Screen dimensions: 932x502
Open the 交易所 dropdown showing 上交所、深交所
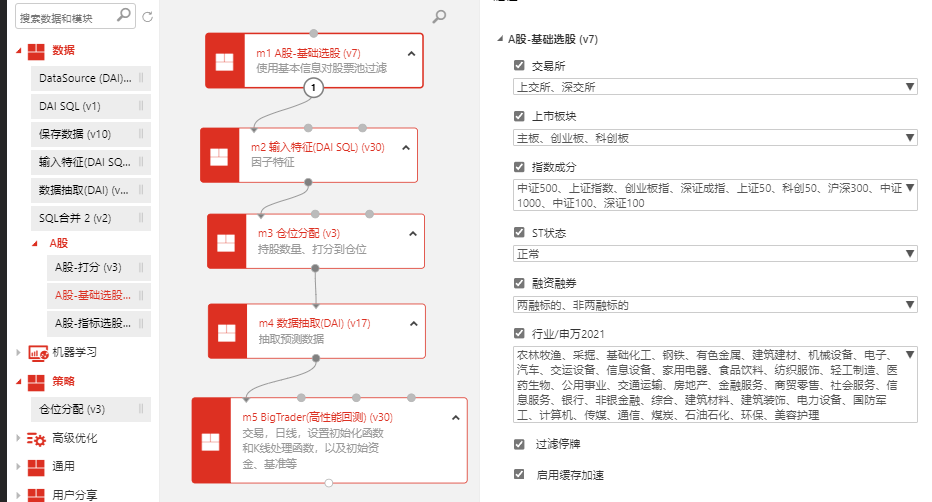(x=715, y=87)
